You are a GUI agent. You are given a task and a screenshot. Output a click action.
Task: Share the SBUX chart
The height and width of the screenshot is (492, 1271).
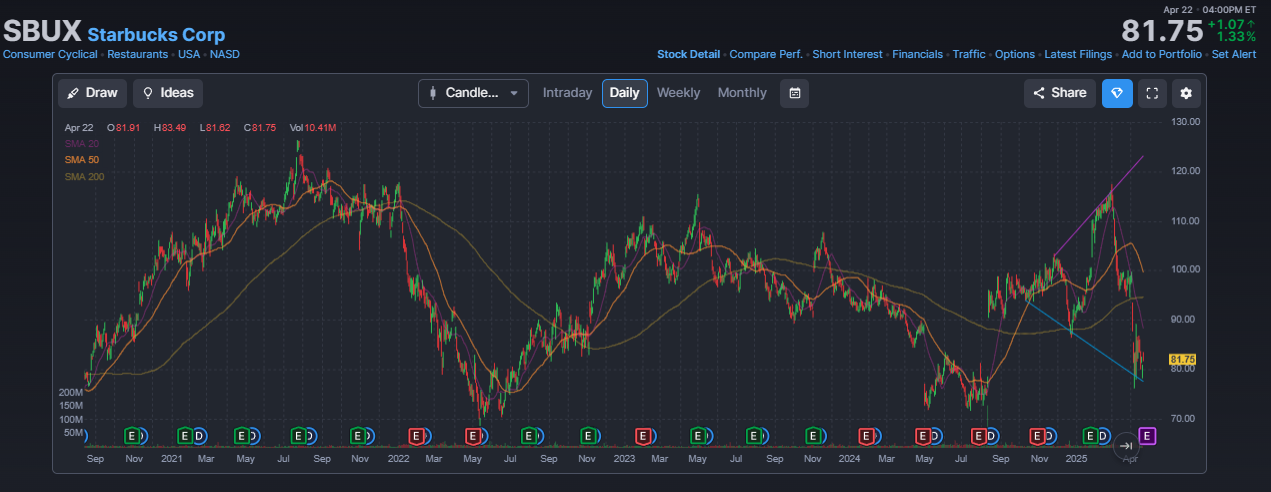pos(1060,93)
